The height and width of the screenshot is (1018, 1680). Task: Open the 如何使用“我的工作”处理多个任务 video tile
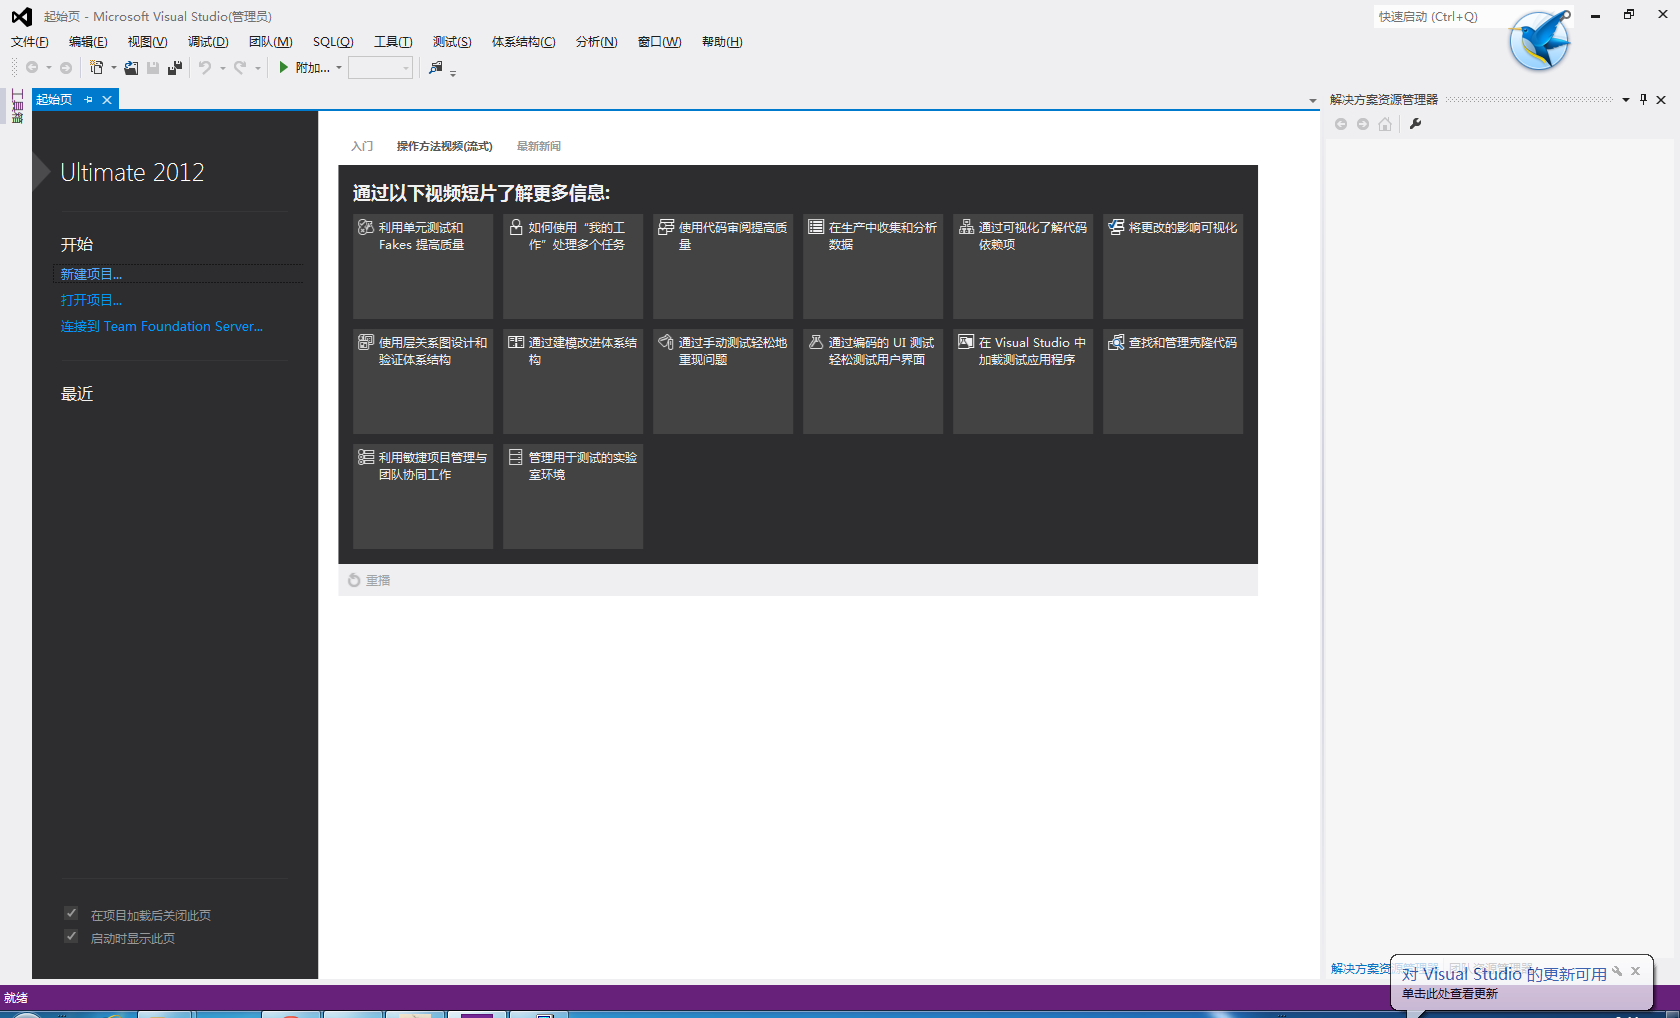[573, 266]
